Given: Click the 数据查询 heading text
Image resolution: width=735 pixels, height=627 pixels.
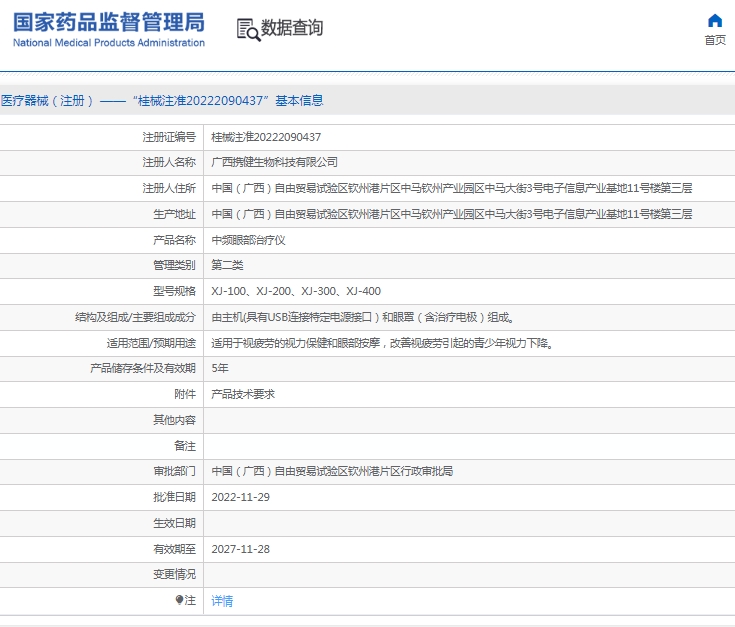Looking at the screenshot, I should (292, 28).
